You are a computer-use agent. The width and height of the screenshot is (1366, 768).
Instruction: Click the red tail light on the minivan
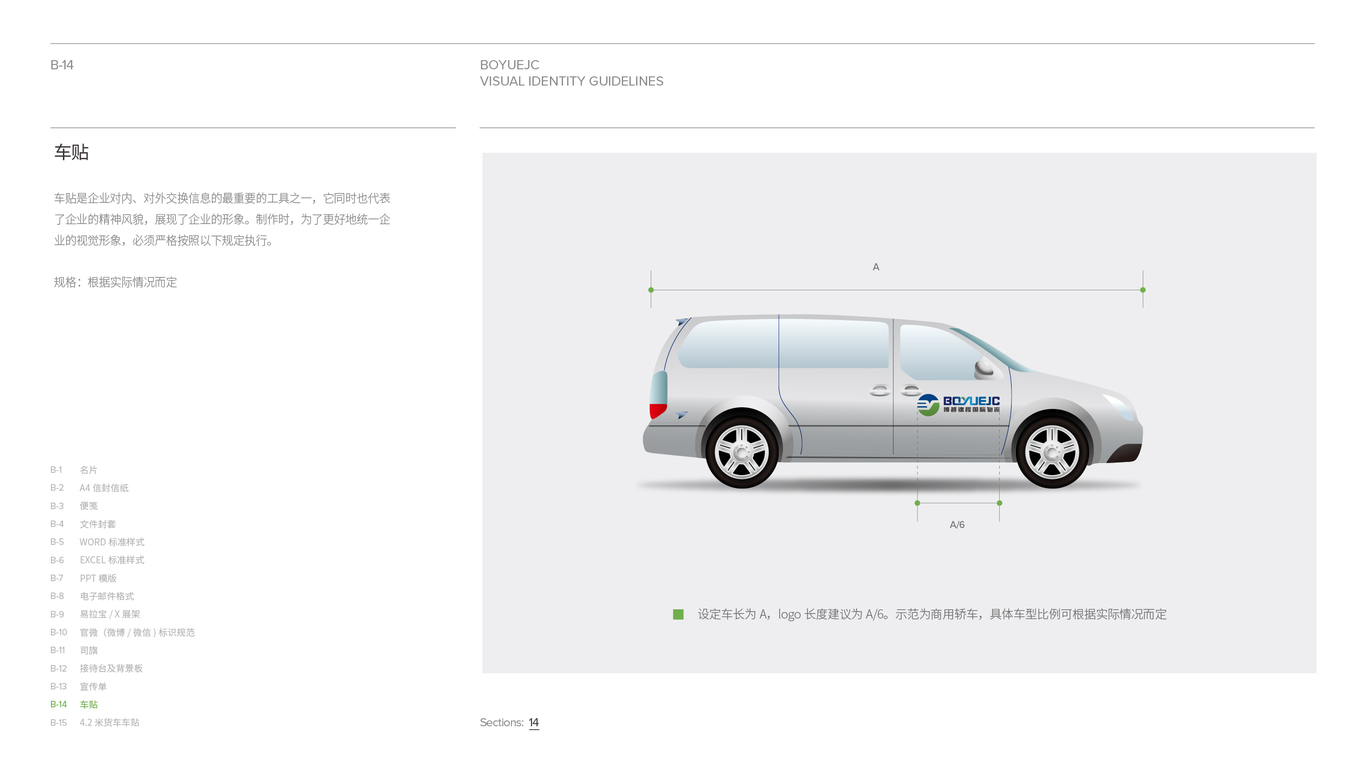[658, 410]
